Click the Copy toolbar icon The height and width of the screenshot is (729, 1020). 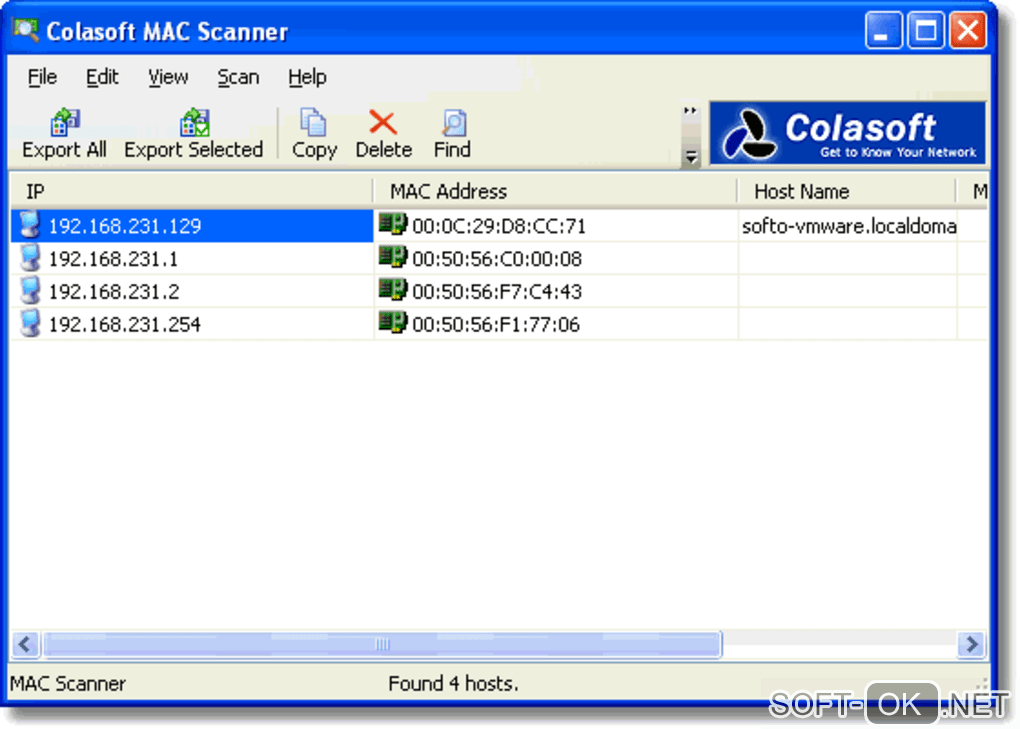[314, 122]
